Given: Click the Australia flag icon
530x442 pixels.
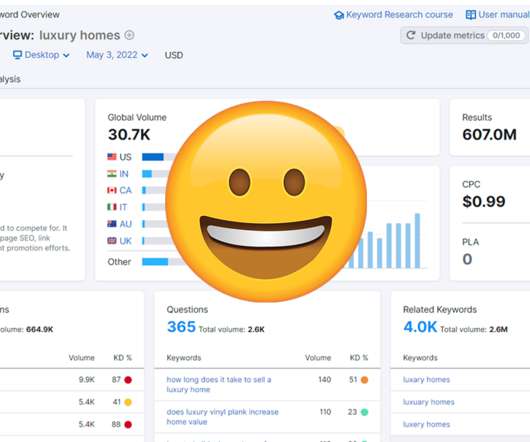Looking at the screenshot, I should tap(112, 224).
